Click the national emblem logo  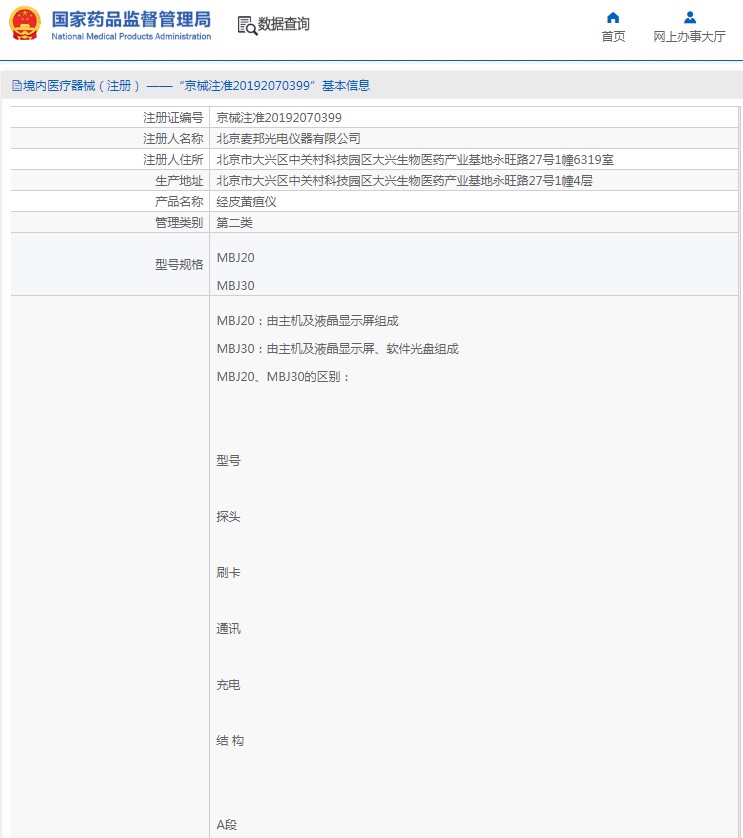point(25,24)
